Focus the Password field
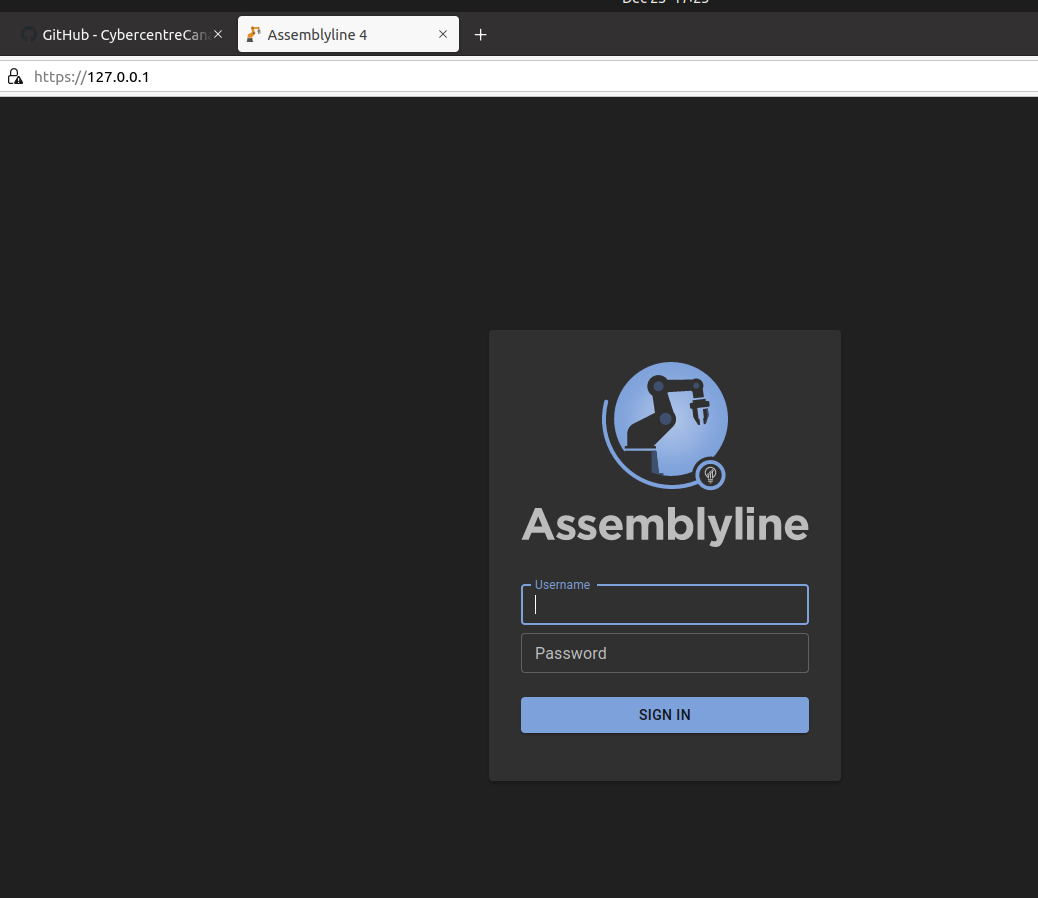 [x=665, y=653]
